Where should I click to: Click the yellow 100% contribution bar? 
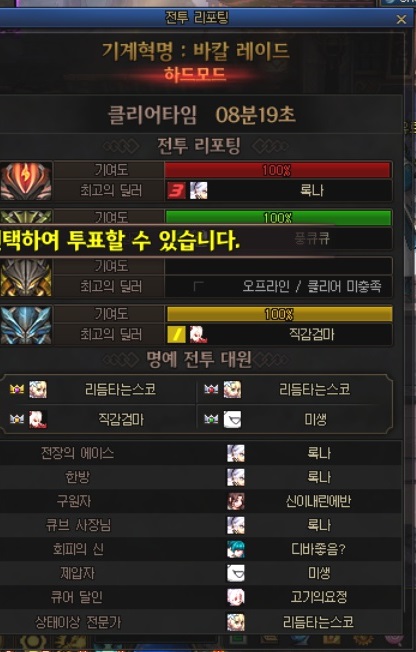[279, 314]
